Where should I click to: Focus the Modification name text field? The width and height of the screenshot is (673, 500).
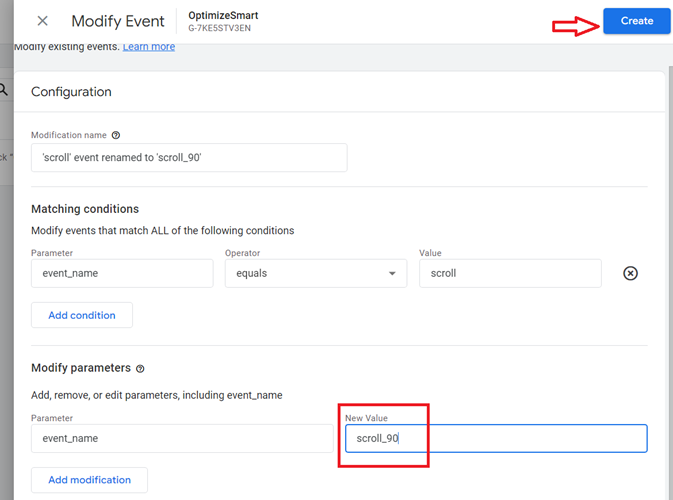click(189, 158)
